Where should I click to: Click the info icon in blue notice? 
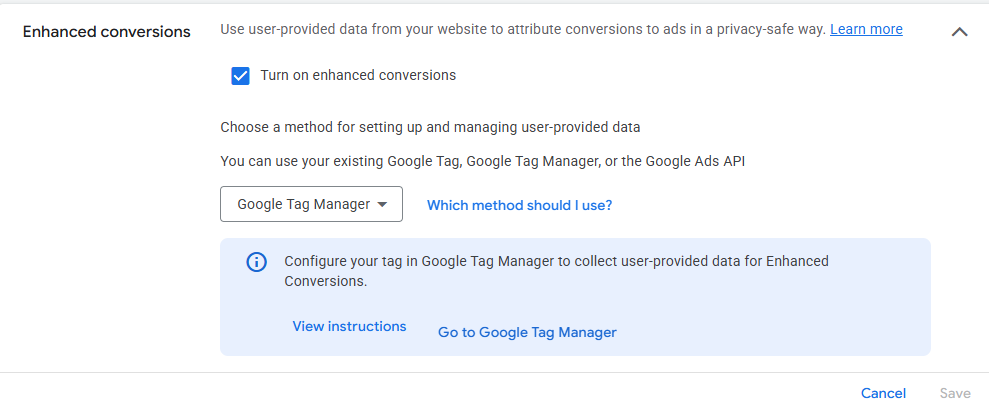click(x=256, y=262)
